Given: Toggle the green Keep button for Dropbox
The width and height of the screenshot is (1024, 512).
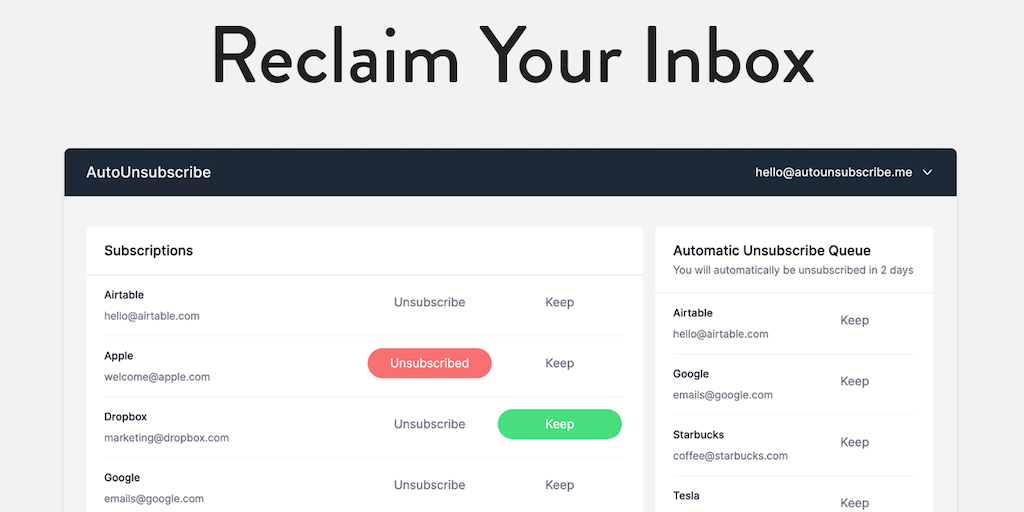Looking at the screenshot, I should click(x=559, y=424).
